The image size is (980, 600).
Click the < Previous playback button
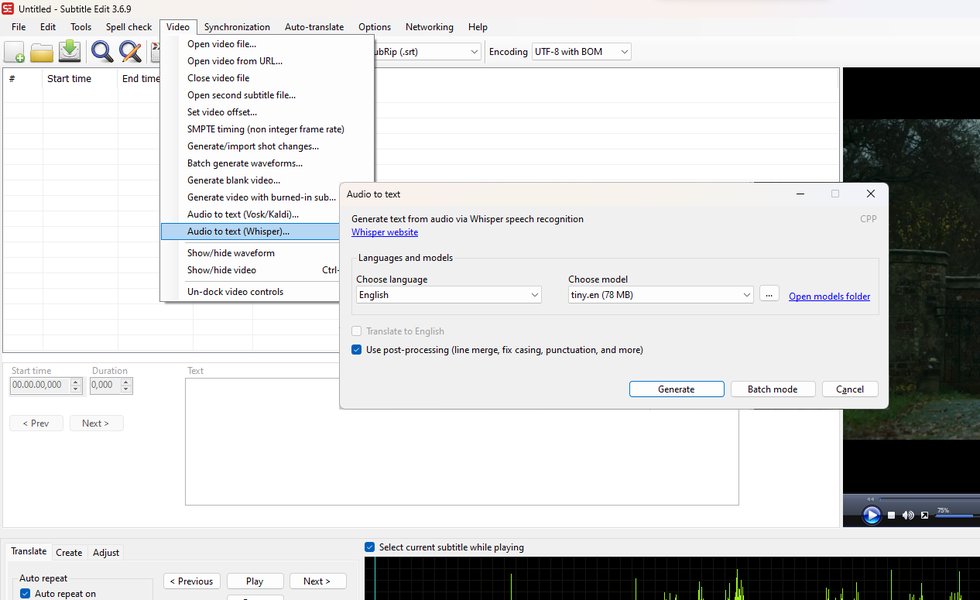[x=192, y=581]
